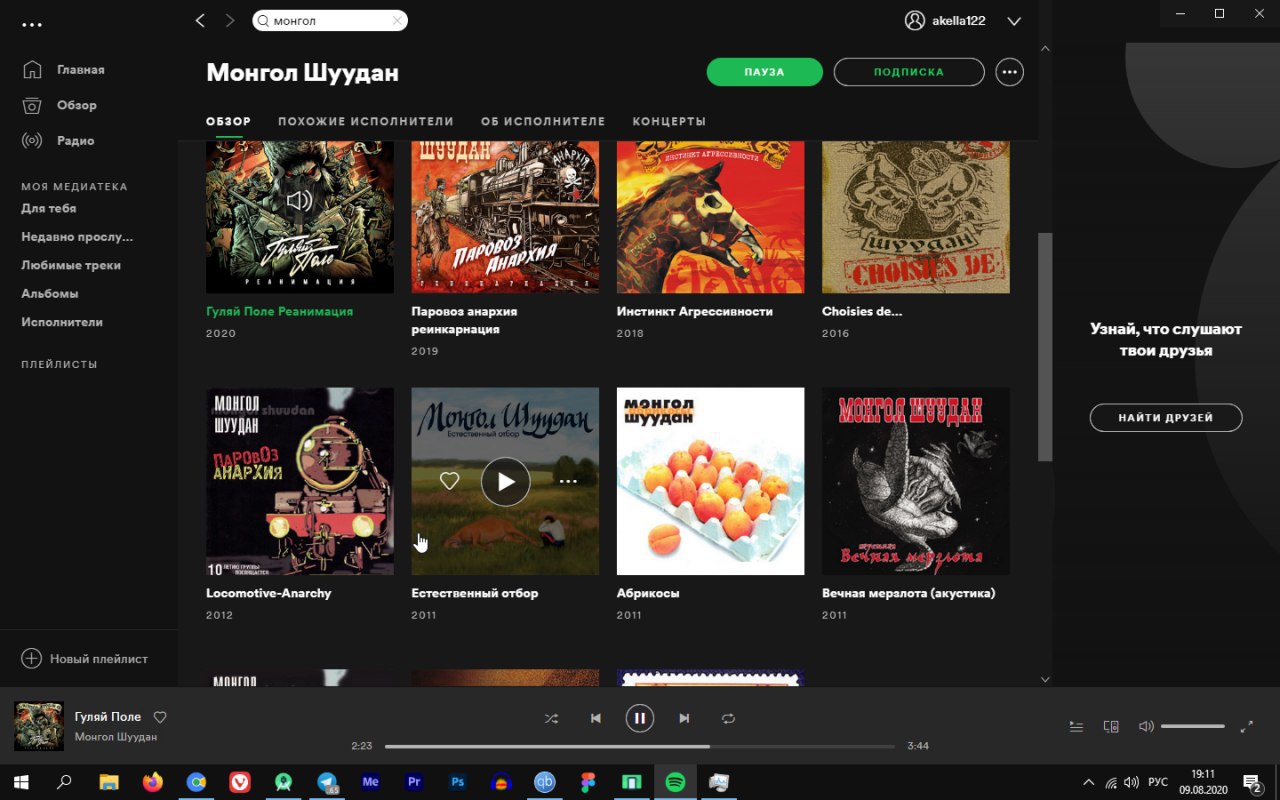This screenshot has height=800, width=1280.
Task: Open the Locomotive-Anarchy album cover
Action: tap(299, 481)
